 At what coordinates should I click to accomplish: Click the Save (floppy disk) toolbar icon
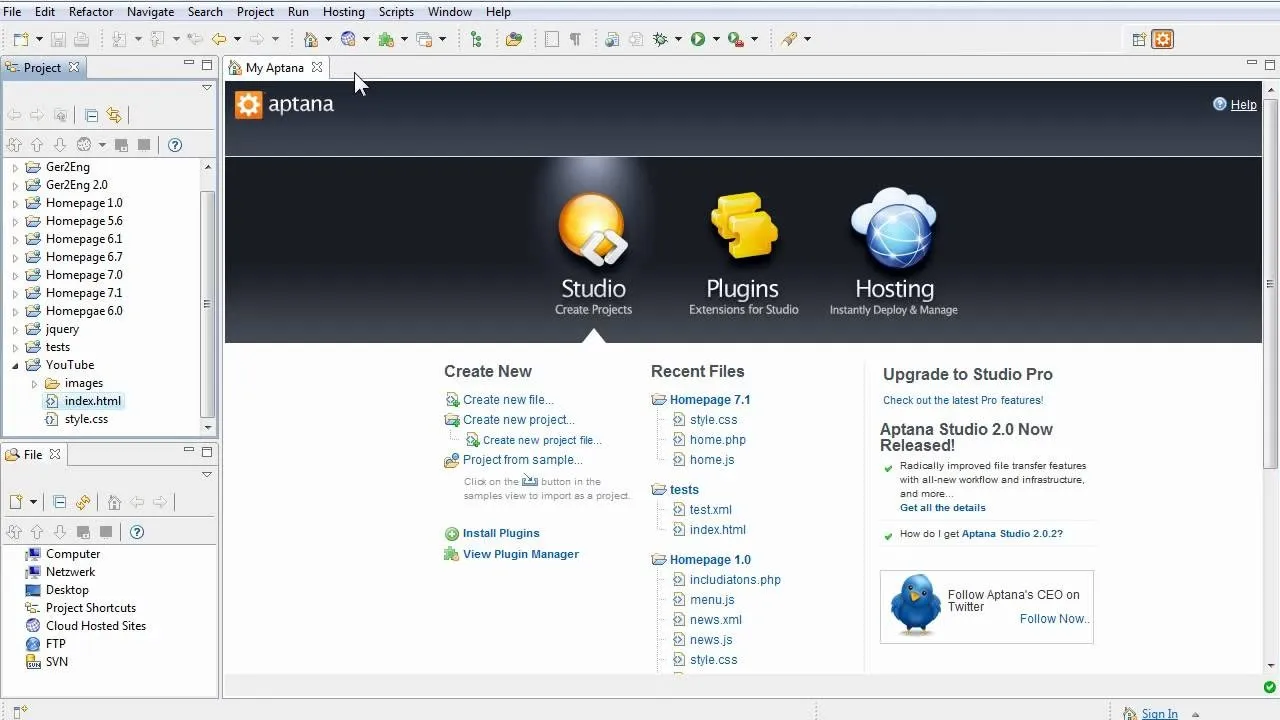(58, 39)
